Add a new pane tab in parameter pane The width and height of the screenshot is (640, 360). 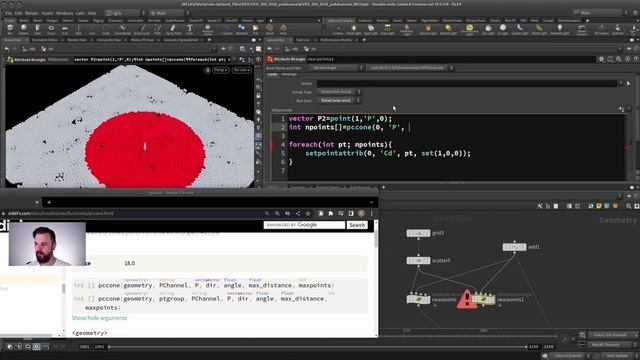[x=364, y=40]
